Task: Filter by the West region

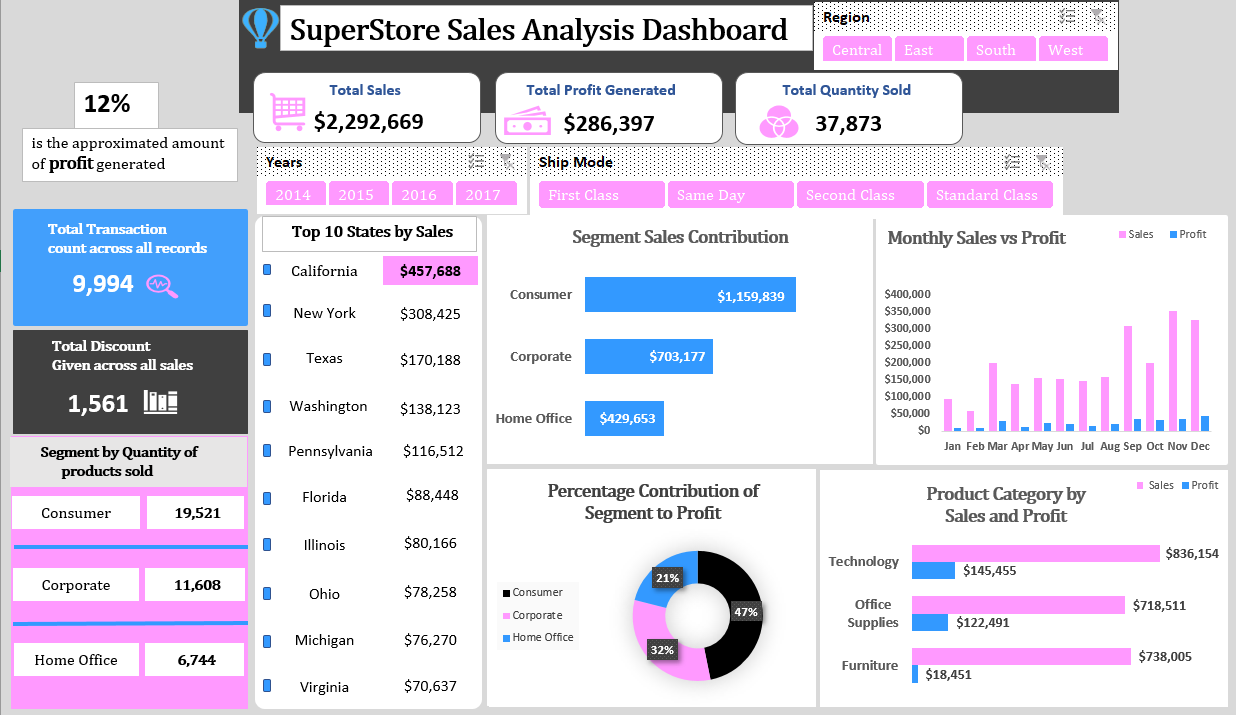Action: (1072, 50)
